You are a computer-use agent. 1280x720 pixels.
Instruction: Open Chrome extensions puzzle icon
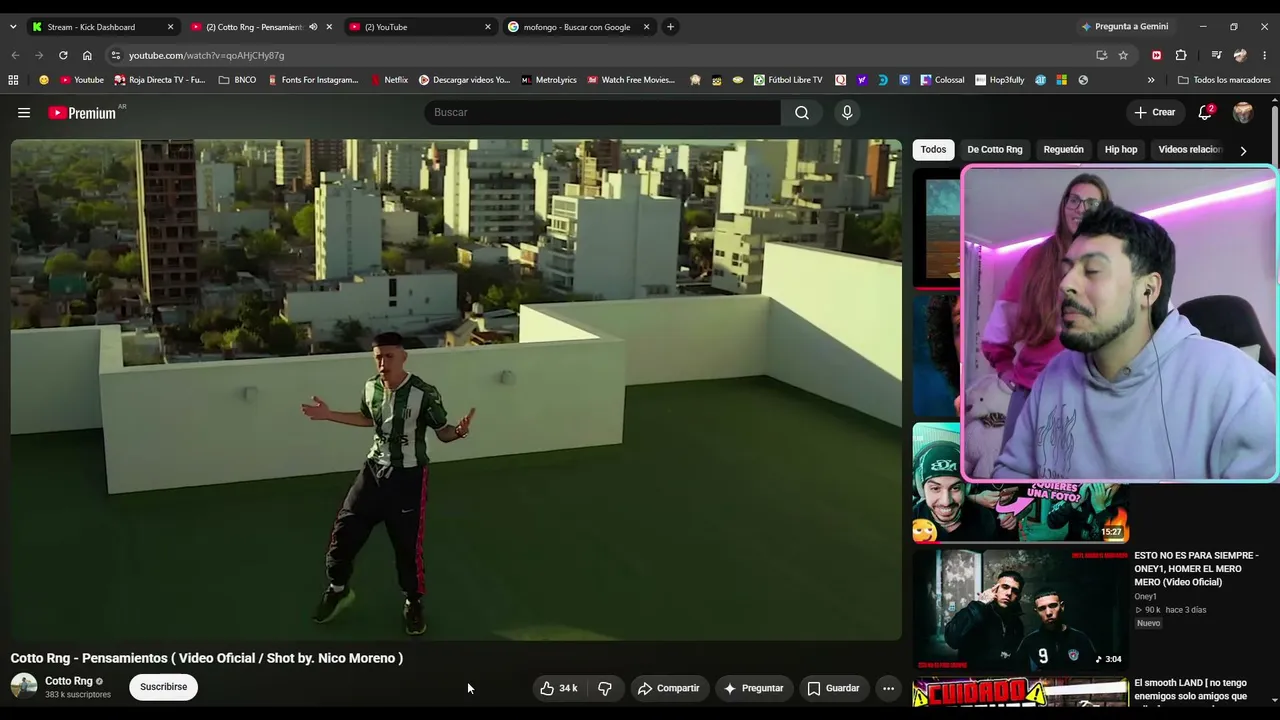(x=1181, y=55)
